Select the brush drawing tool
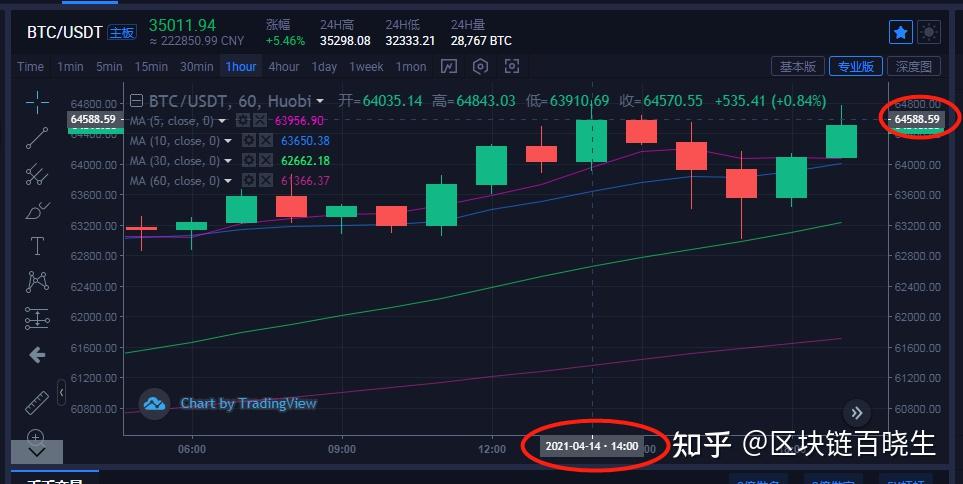963x484 pixels. pyautogui.click(x=37, y=211)
